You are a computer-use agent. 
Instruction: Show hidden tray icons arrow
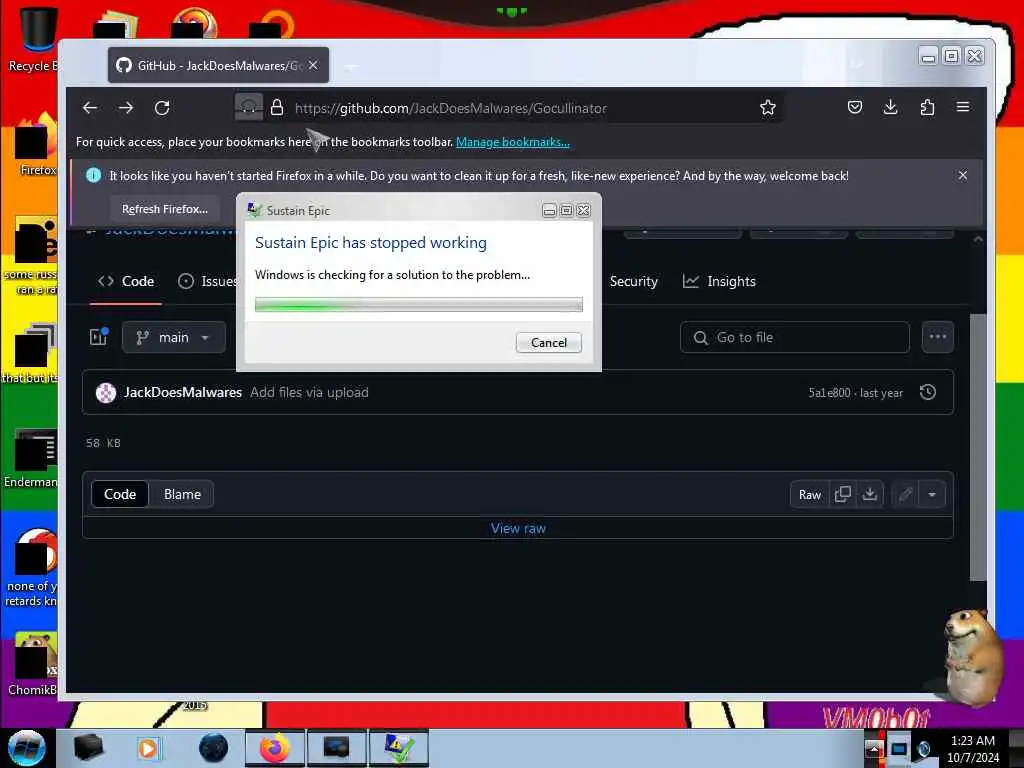click(x=874, y=748)
